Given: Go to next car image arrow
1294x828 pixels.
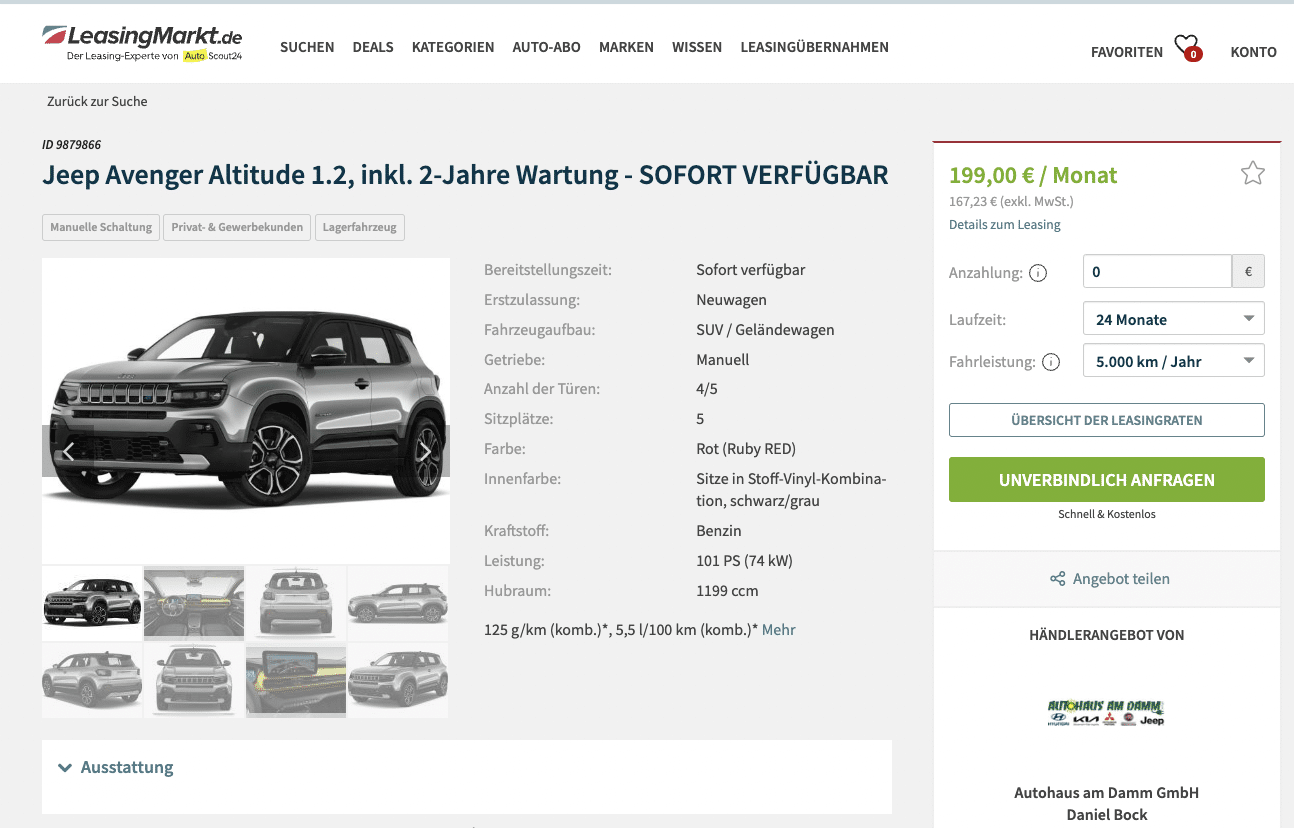Looking at the screenshot, I should 424,451.
